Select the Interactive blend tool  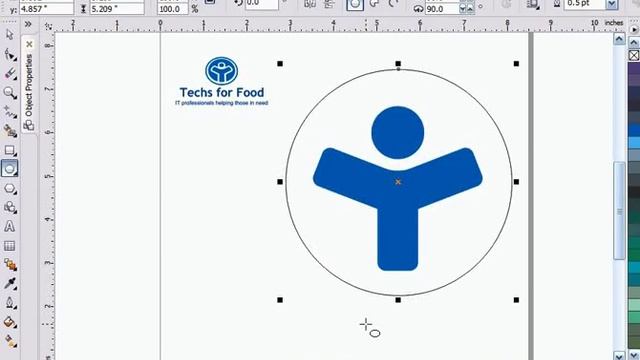10,264
